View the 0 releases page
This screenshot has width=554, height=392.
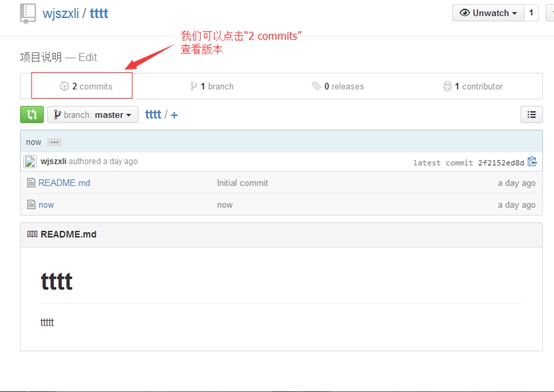click(x=338, y=86)
